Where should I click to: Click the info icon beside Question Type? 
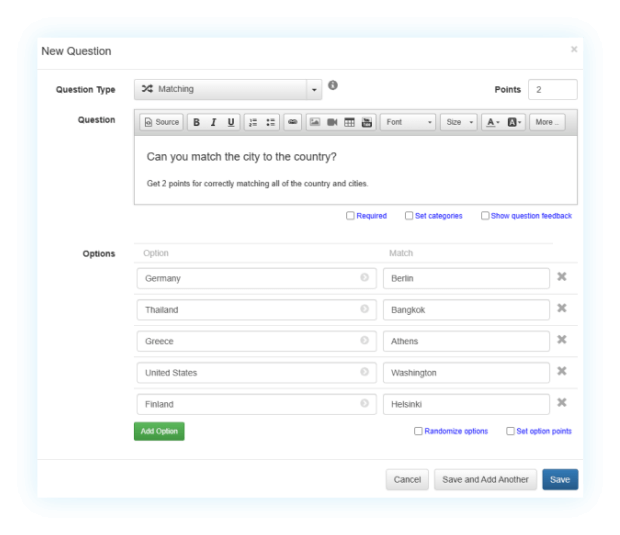[x=333, y=86]
